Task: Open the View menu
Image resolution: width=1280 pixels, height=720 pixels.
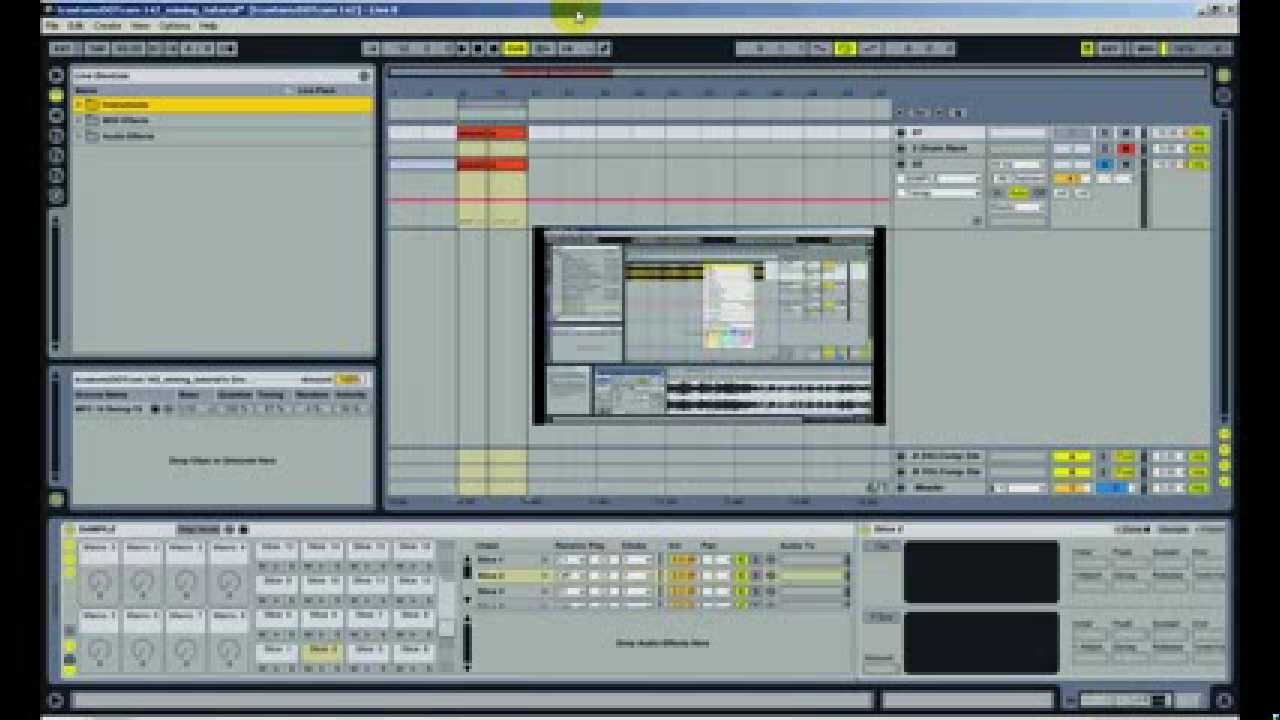Action: (x=141, y=26)
